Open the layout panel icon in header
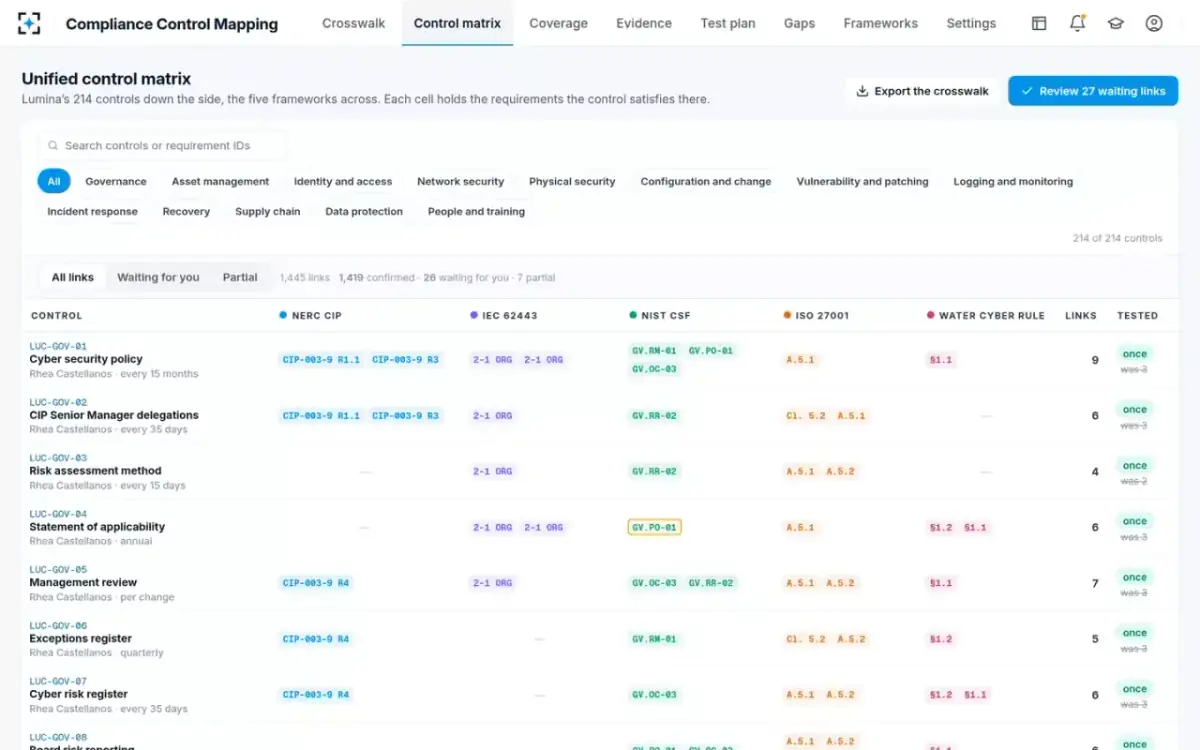This screenshot has width=1200, height=750. pyautogui.click(x=1039, y=23)
